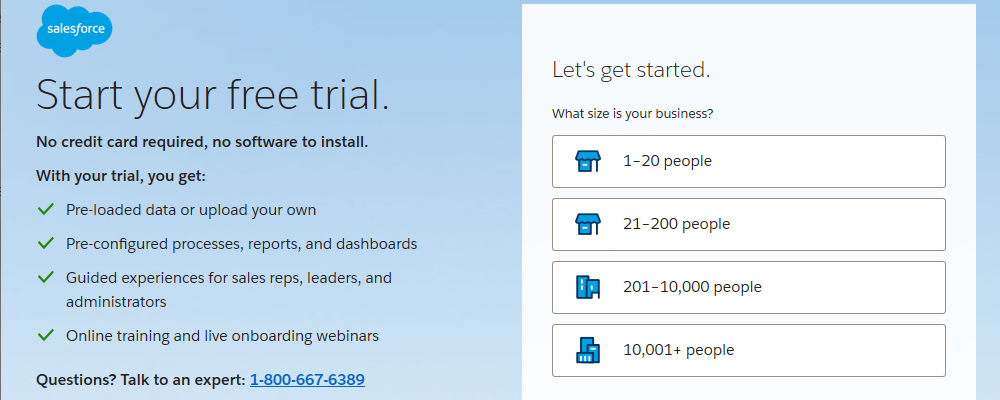Click the "Questions? Talk to an expert" text
The image size is (1000, 400).
pos(140,380)
